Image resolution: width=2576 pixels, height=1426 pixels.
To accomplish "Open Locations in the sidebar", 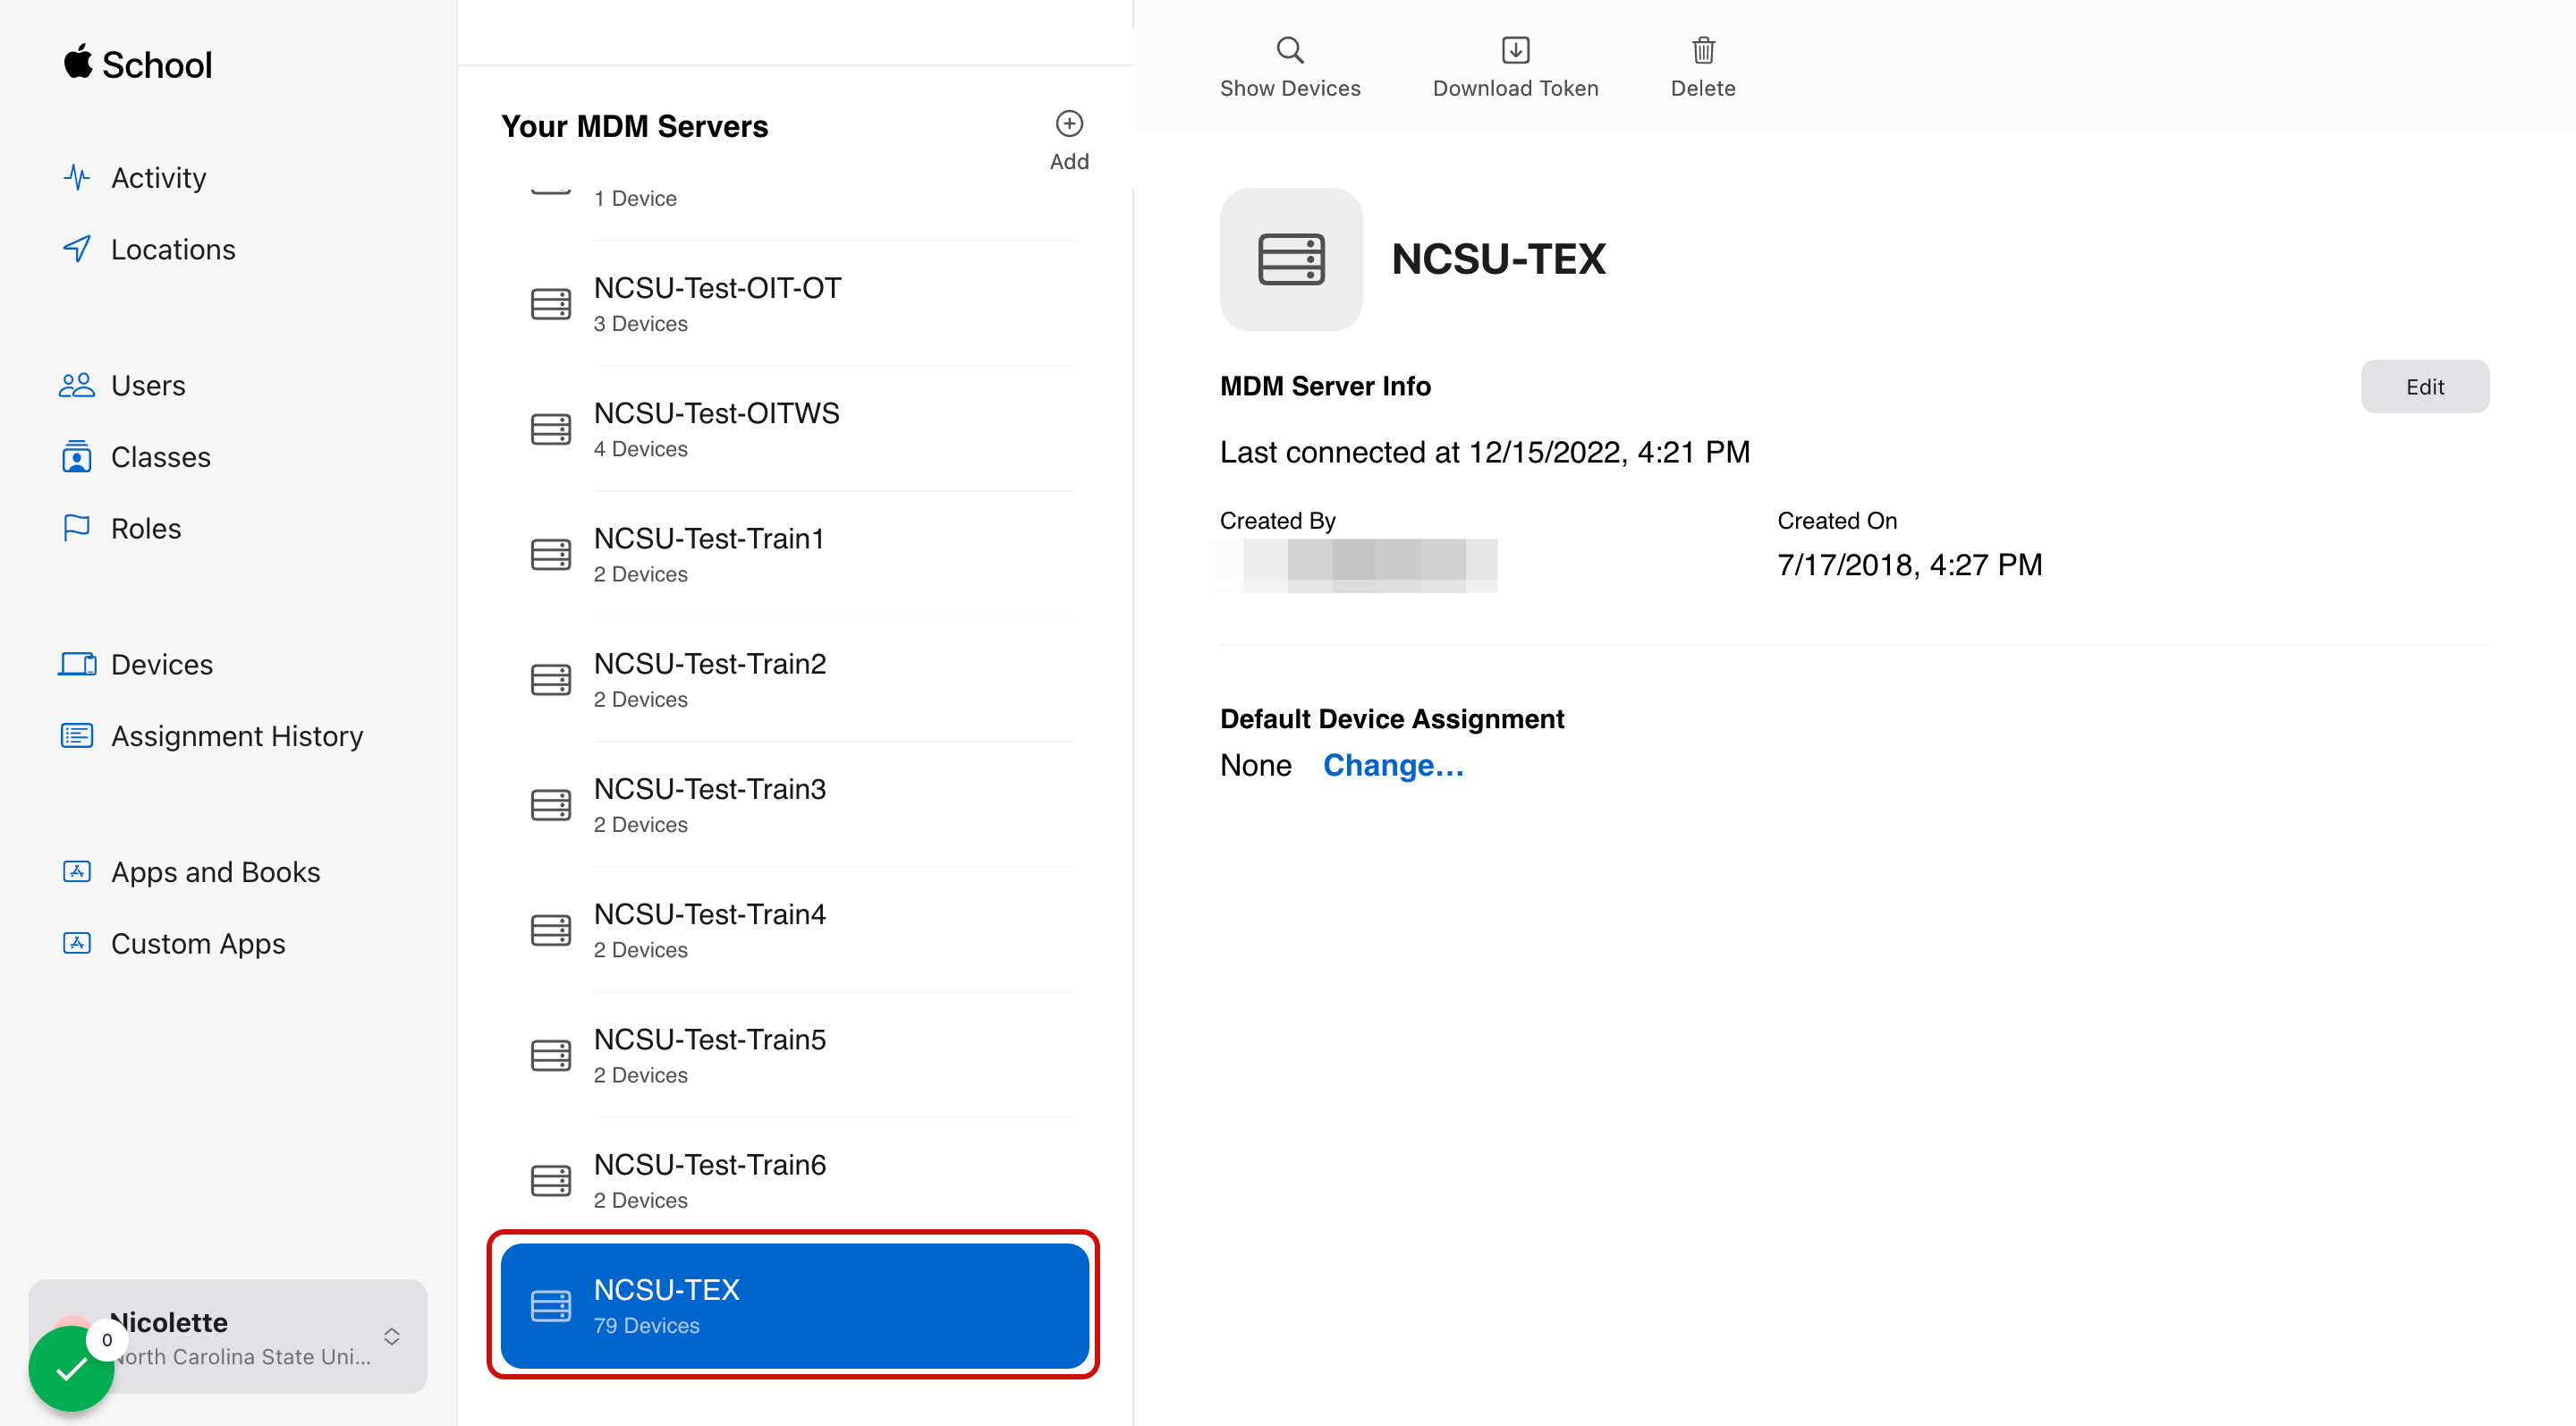I will (x=149, y=249).
